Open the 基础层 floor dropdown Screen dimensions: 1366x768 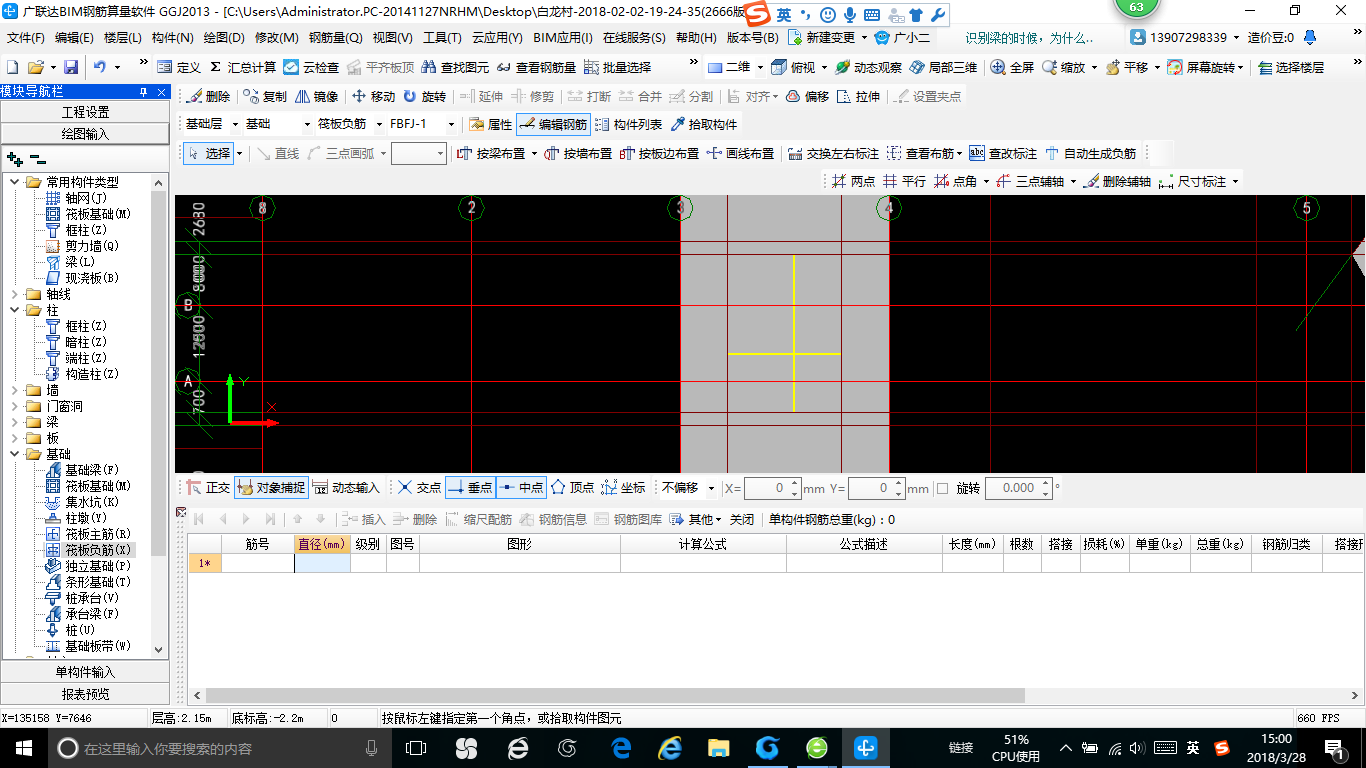(235, 125)
